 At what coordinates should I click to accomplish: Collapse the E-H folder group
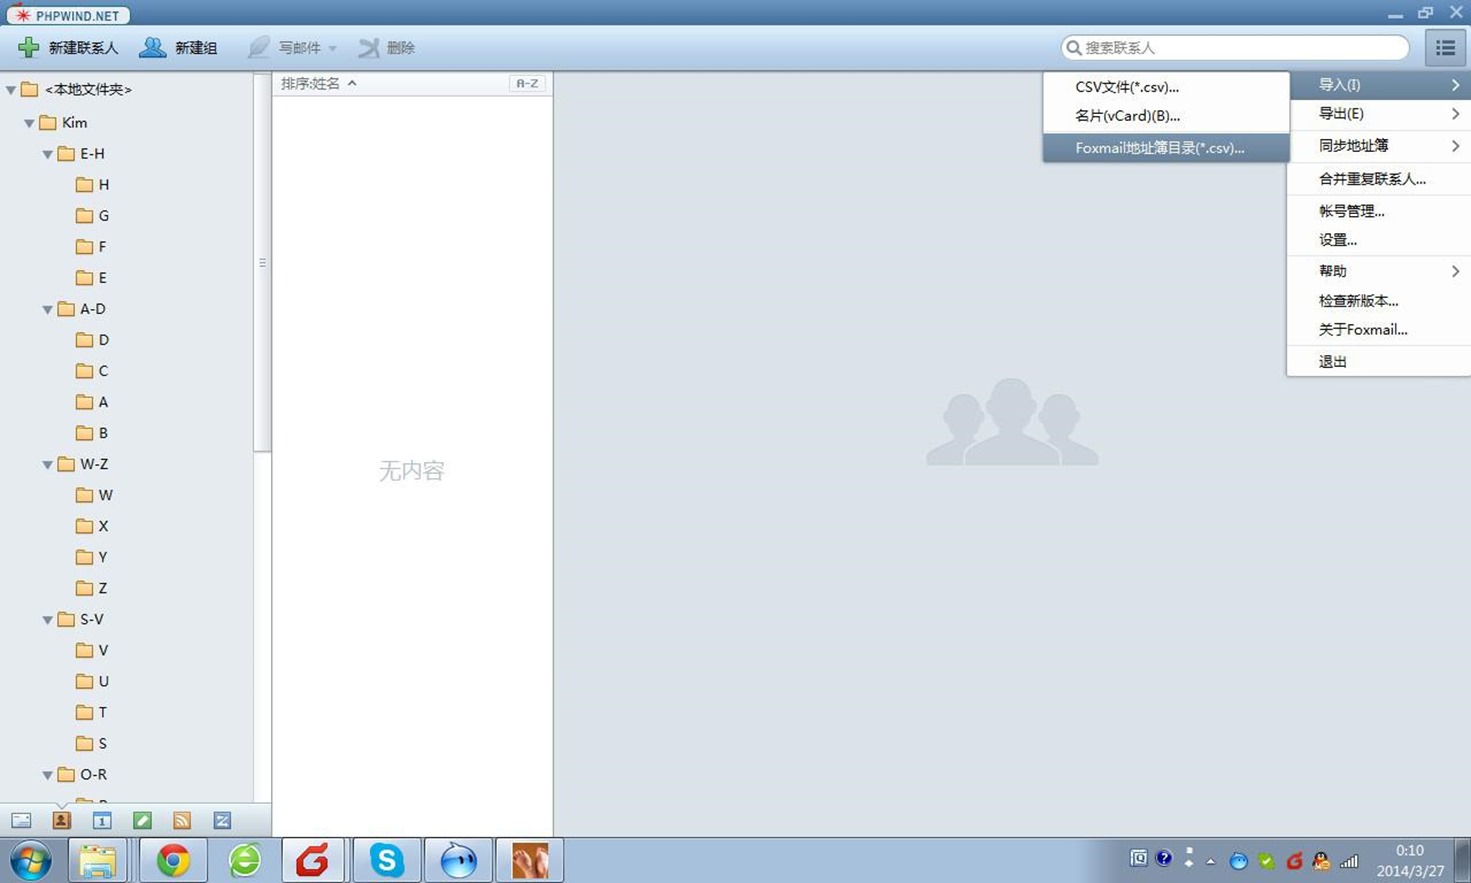[47, 154]
